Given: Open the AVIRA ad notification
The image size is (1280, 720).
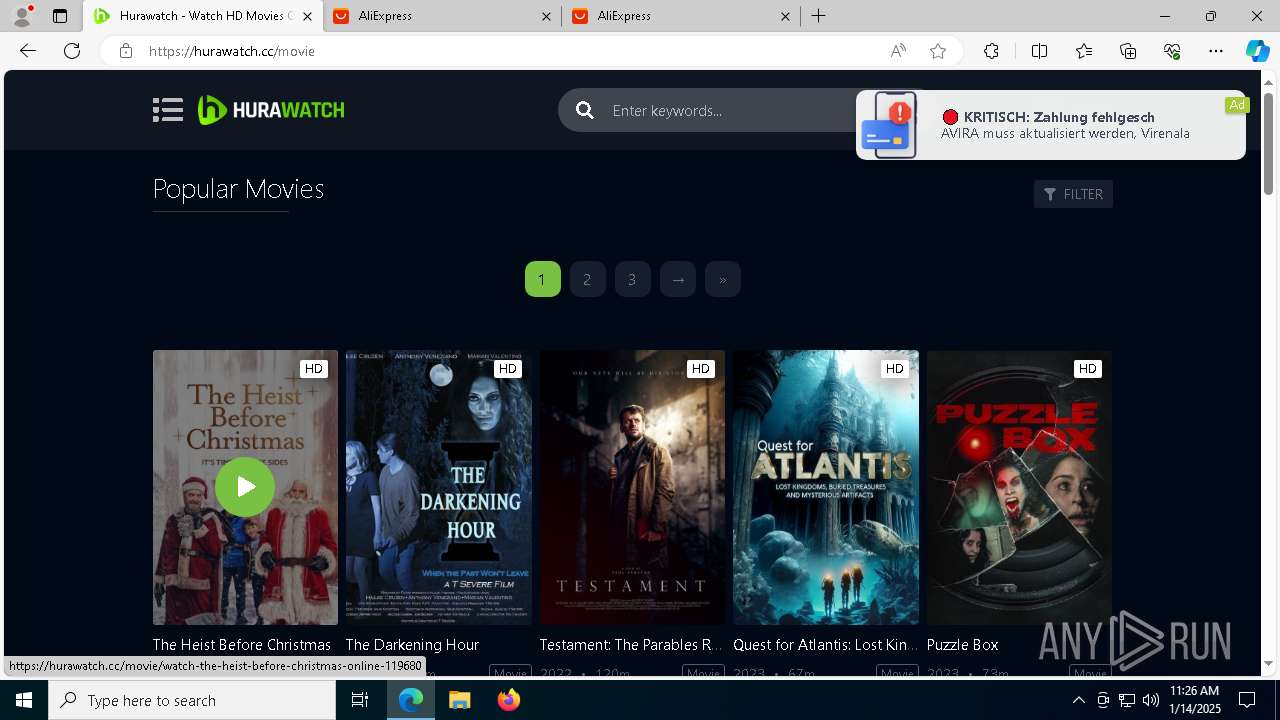Looking at the screenshot, I should [x=1050, y=125].
